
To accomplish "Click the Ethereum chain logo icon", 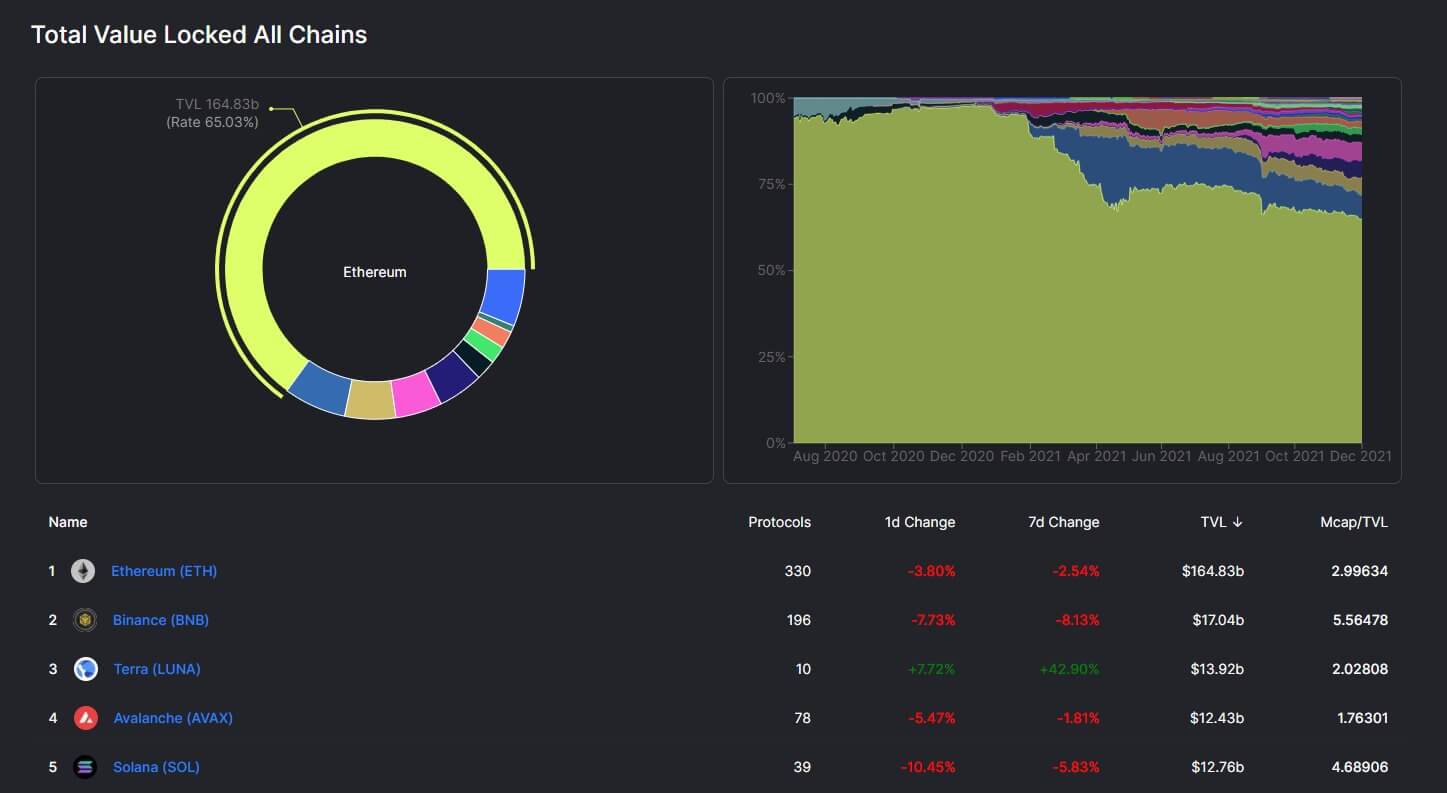I will 83,571.
